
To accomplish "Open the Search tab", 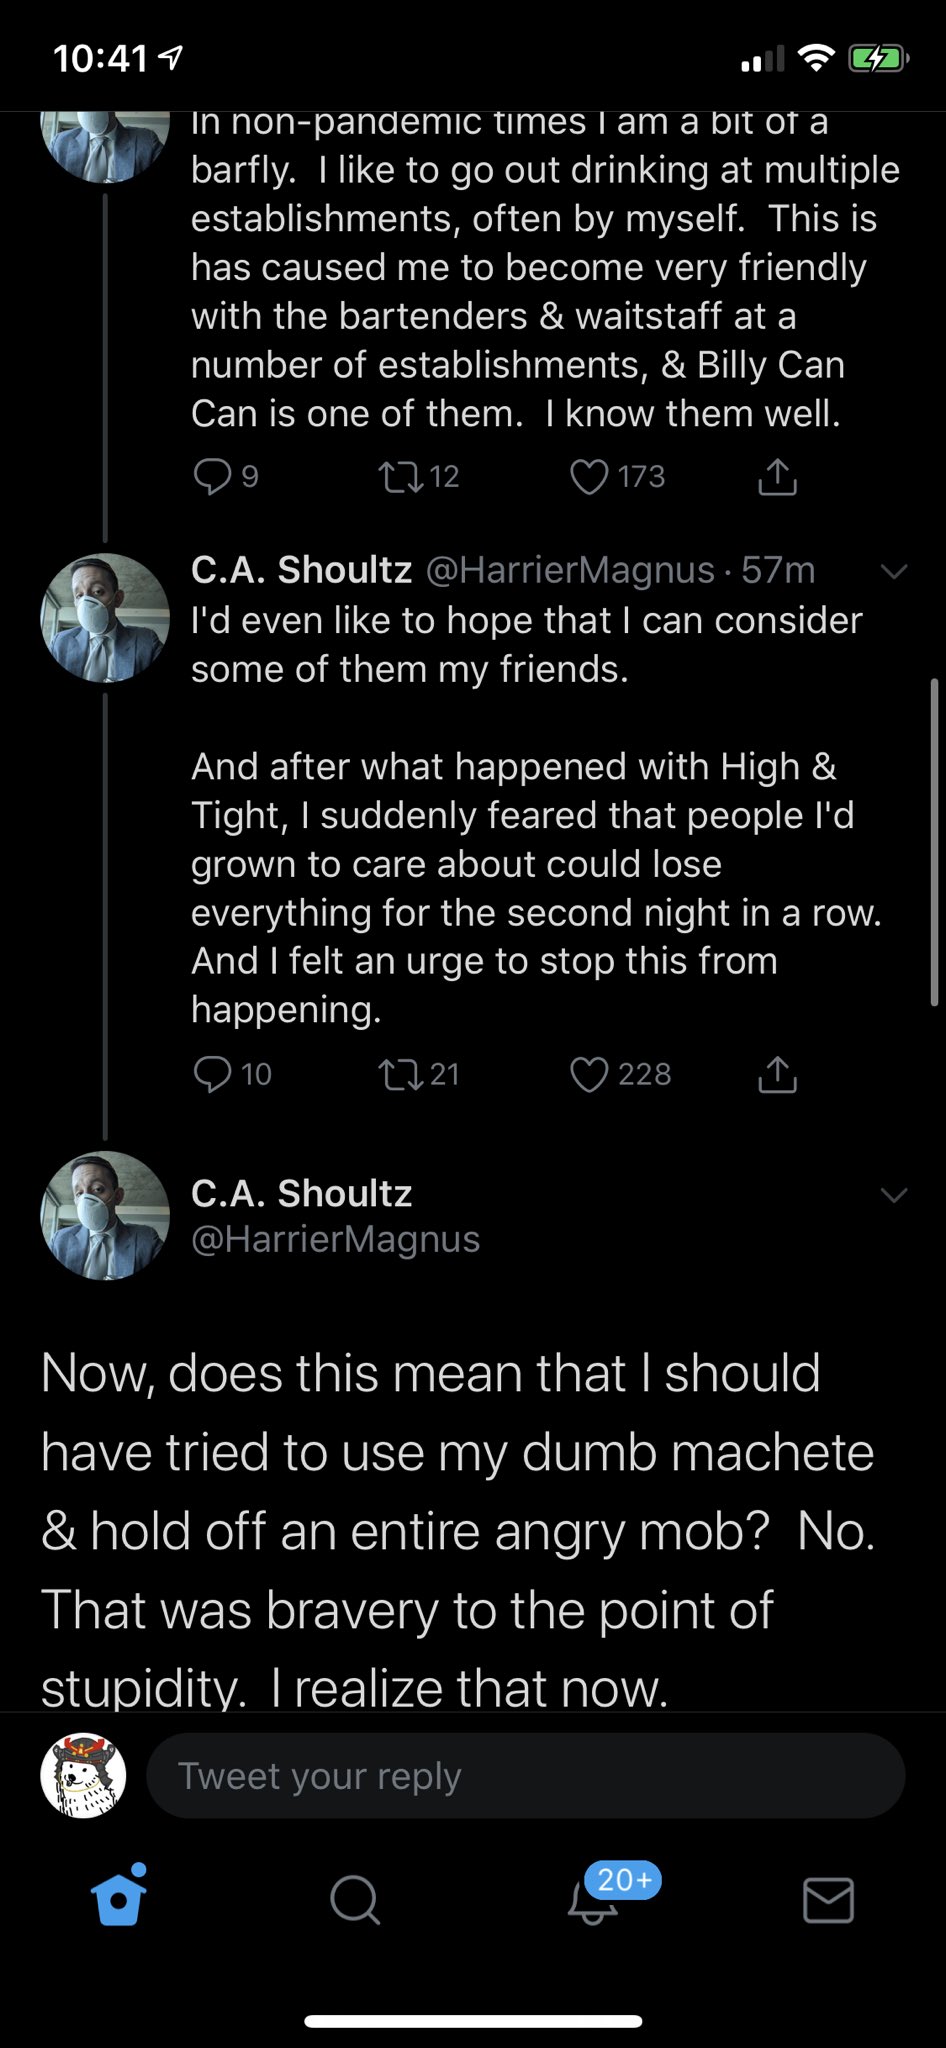I will click(355, 1899).
